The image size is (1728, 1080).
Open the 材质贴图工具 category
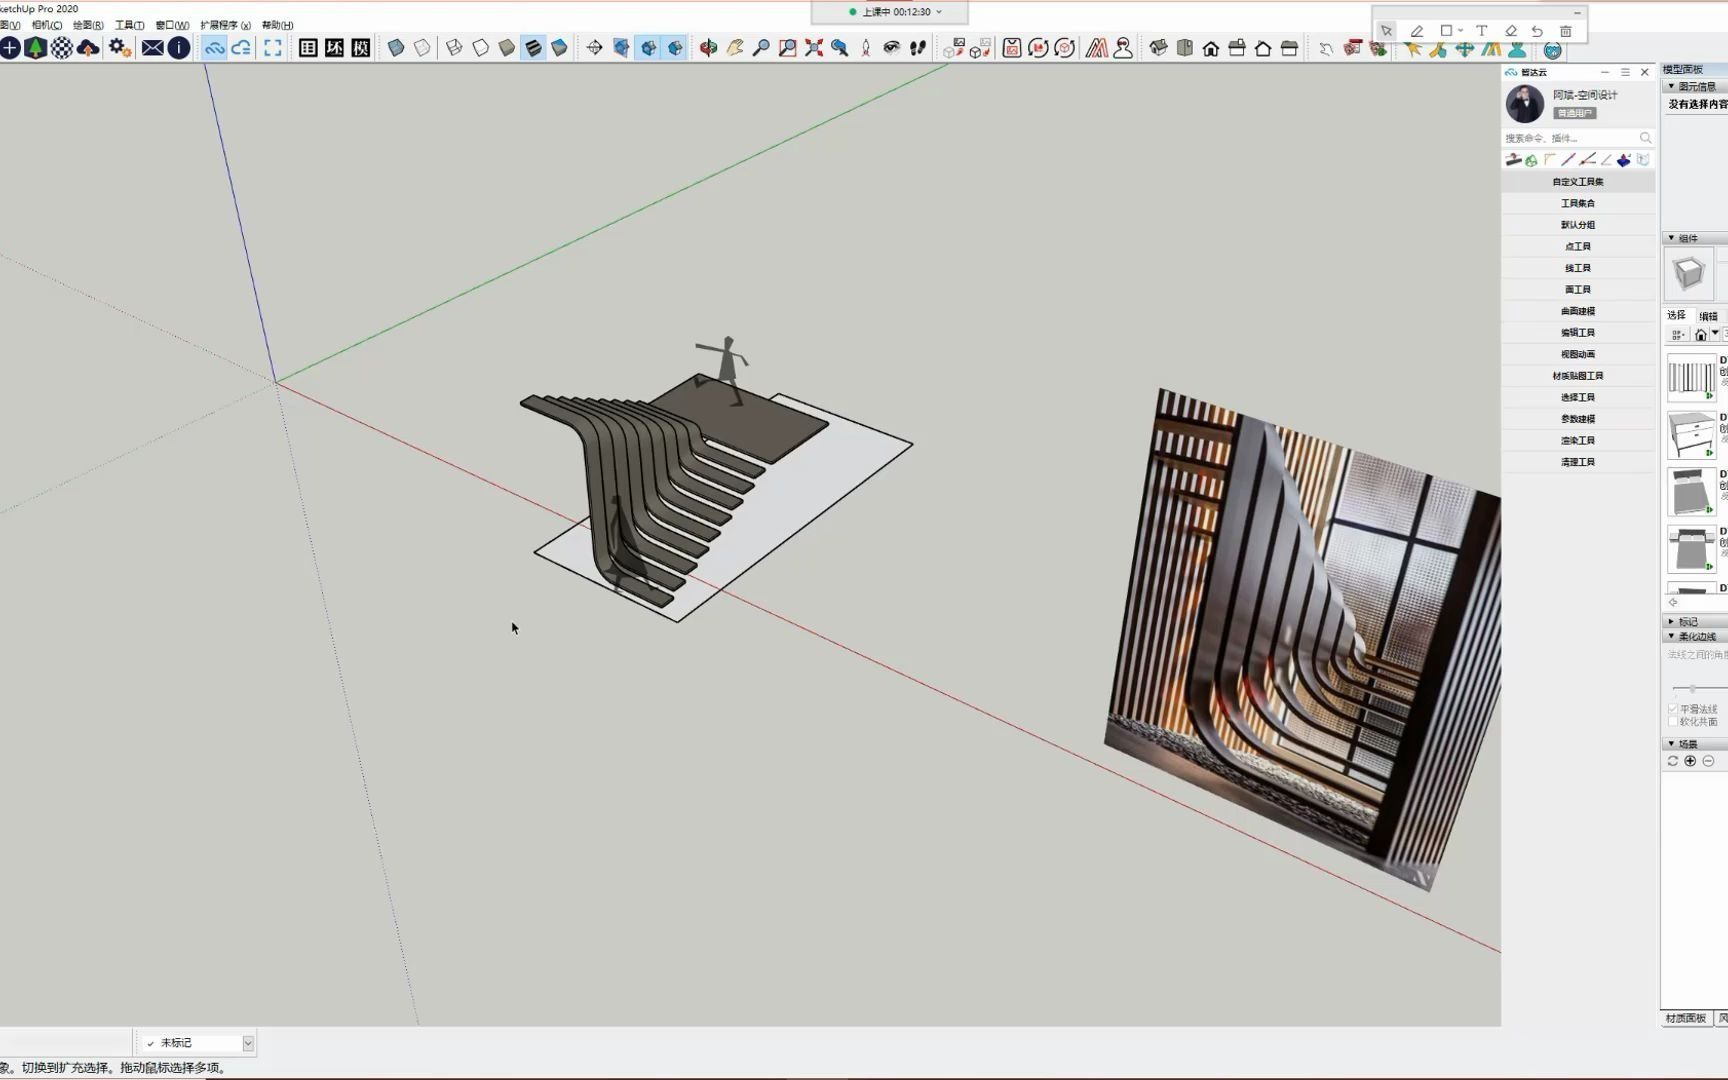tap(1578, 376)
